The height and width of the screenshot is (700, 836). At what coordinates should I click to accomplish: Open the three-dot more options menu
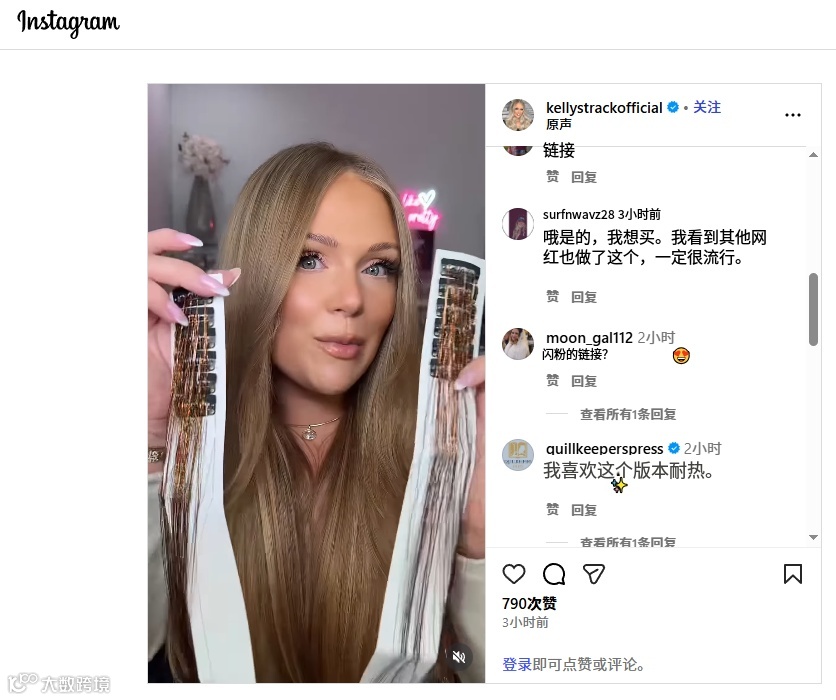tap(793, 115)
